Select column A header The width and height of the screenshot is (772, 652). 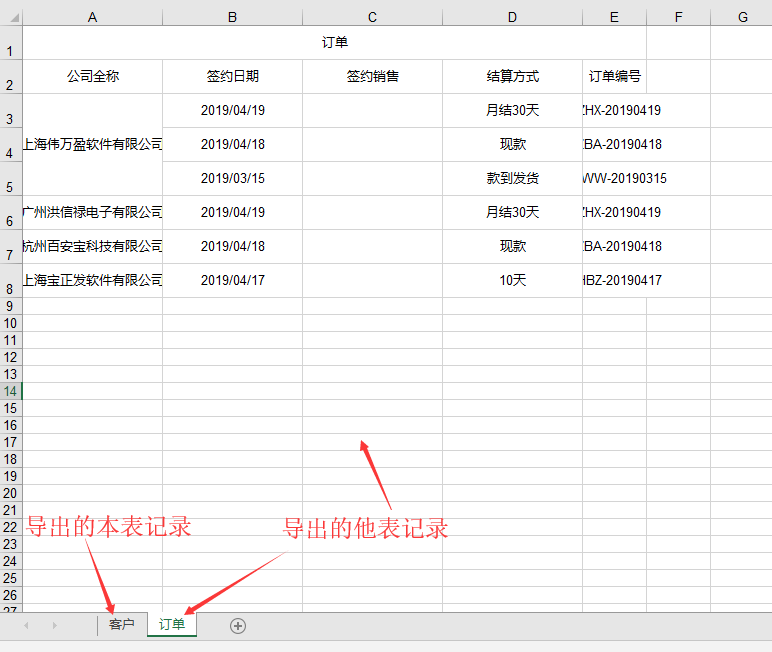[x=92, y=17]
